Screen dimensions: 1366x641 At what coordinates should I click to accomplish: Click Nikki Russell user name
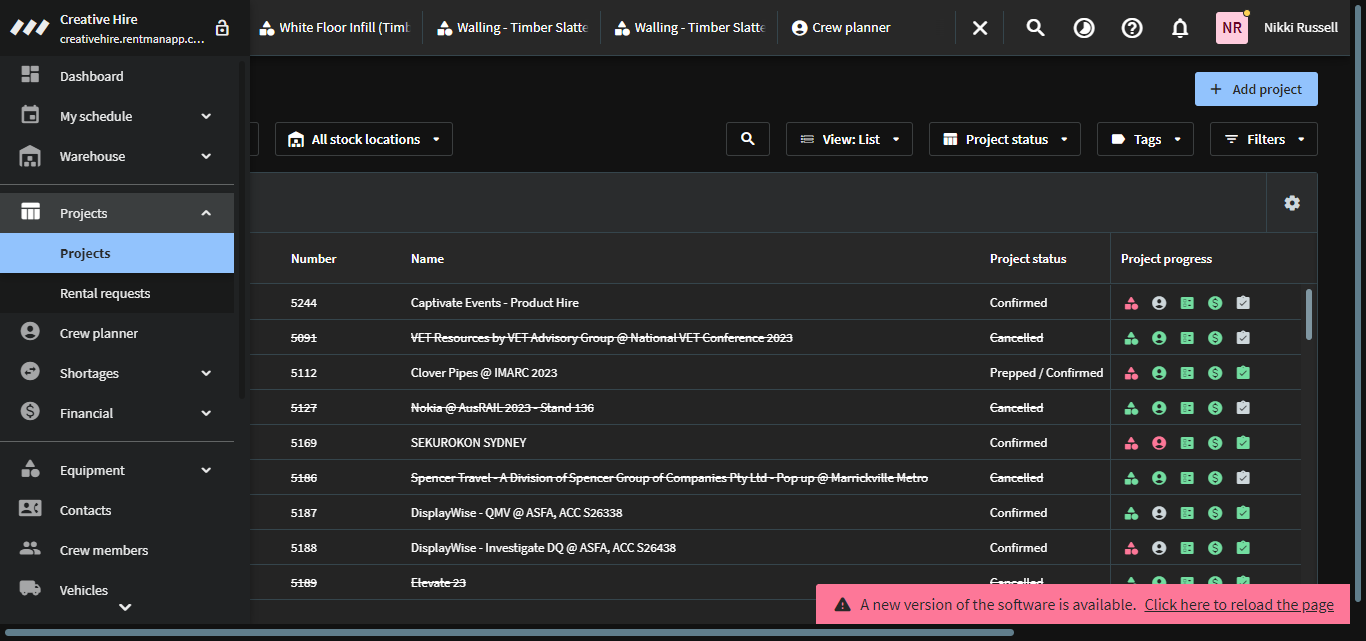click(1301, 28)
